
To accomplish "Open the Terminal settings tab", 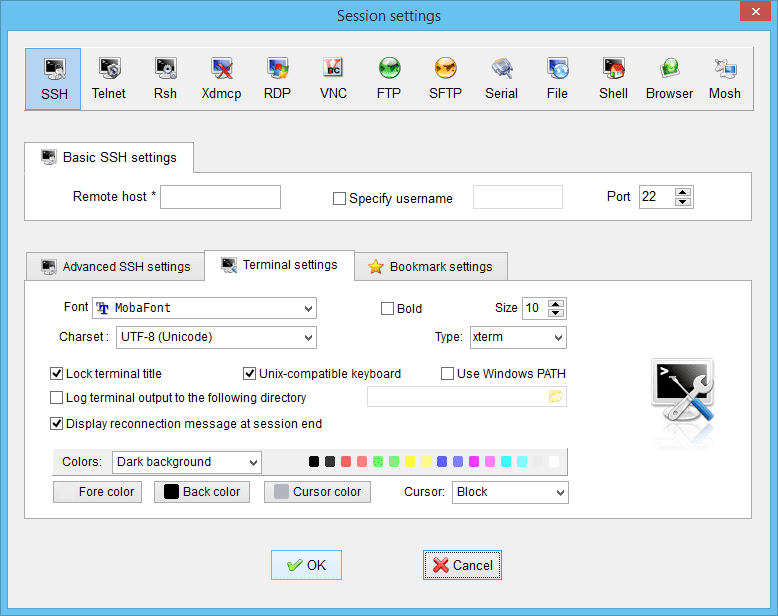I will (x=279, y=265).
